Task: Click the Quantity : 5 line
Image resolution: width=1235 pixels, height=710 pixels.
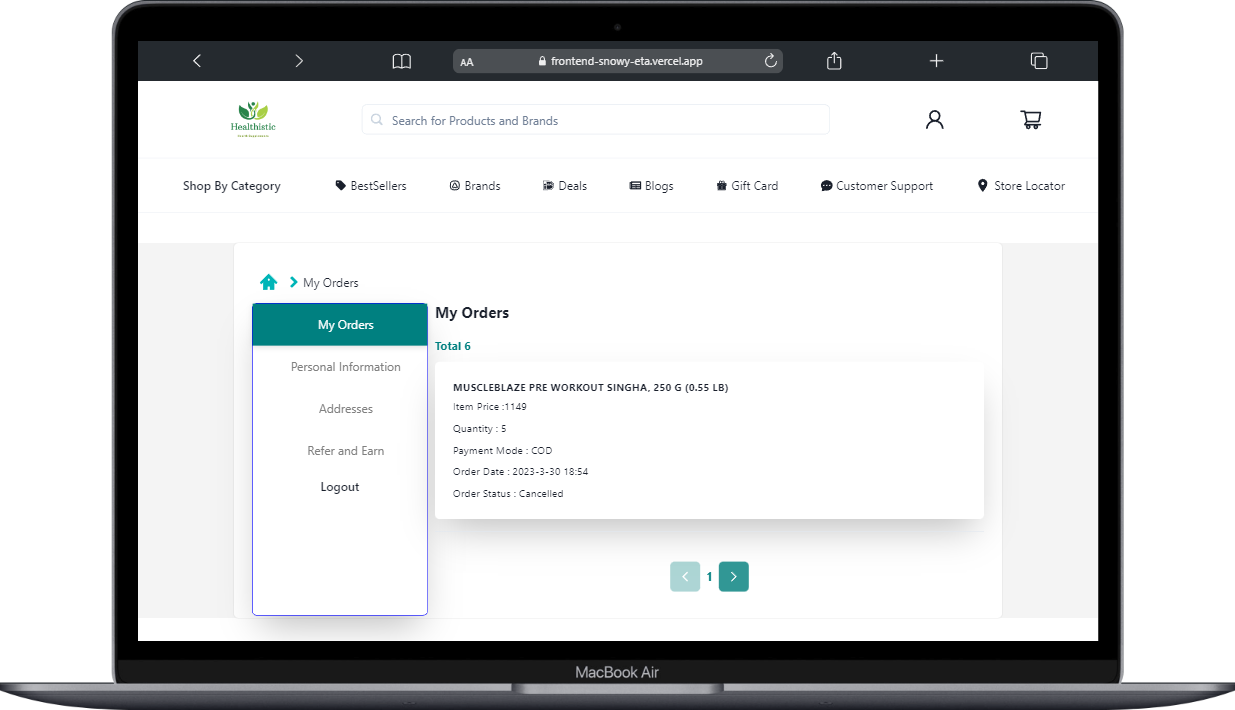Action: coord(479,429)
